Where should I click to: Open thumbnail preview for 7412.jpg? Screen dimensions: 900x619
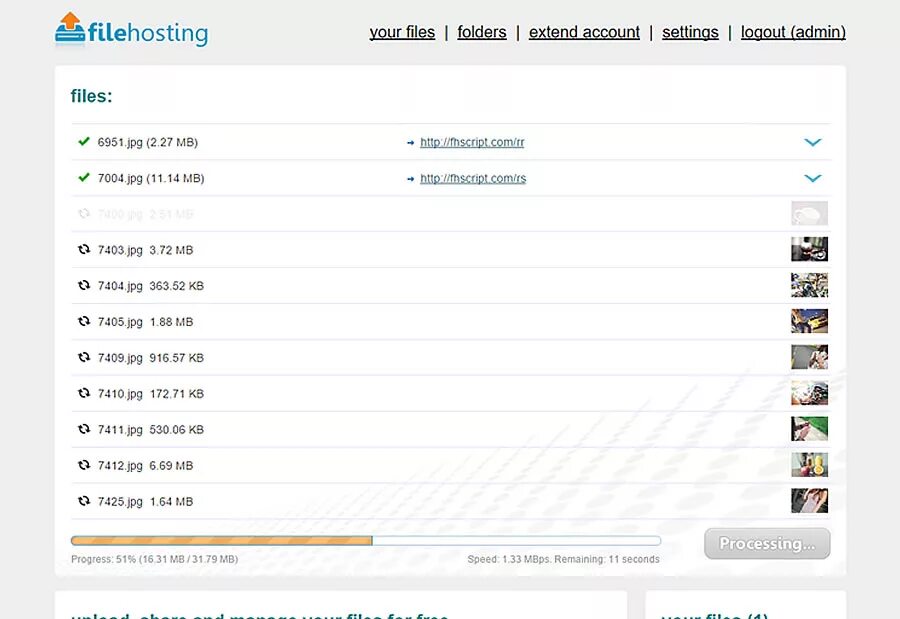pos(809,465)
